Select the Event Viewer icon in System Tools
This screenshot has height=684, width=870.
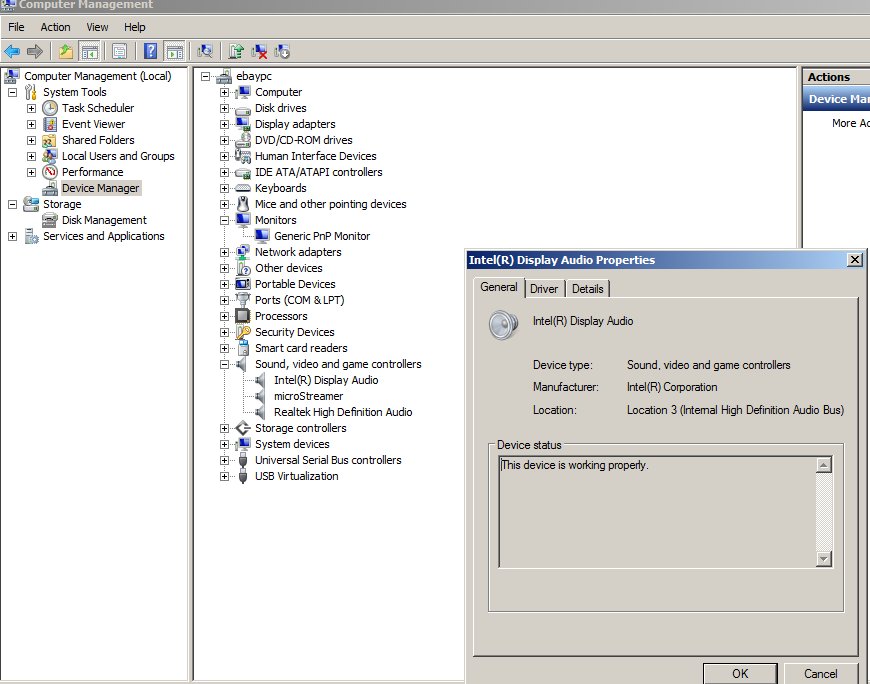click(x=49, y=123)
